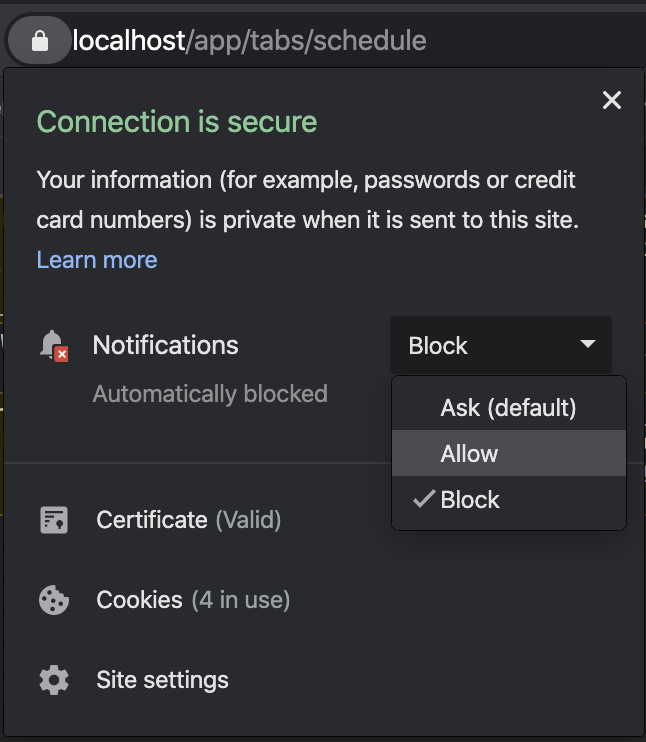The height and width of the screenshot is (742, 646).
Task: Click the checkmark next to Block
Action: 424,499
